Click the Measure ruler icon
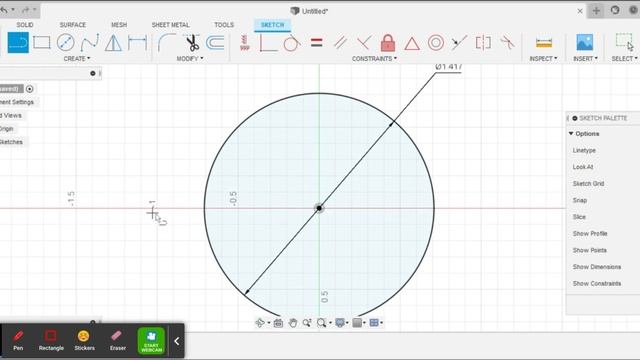Viewport: 640px width, 360px height. point(544,42)
